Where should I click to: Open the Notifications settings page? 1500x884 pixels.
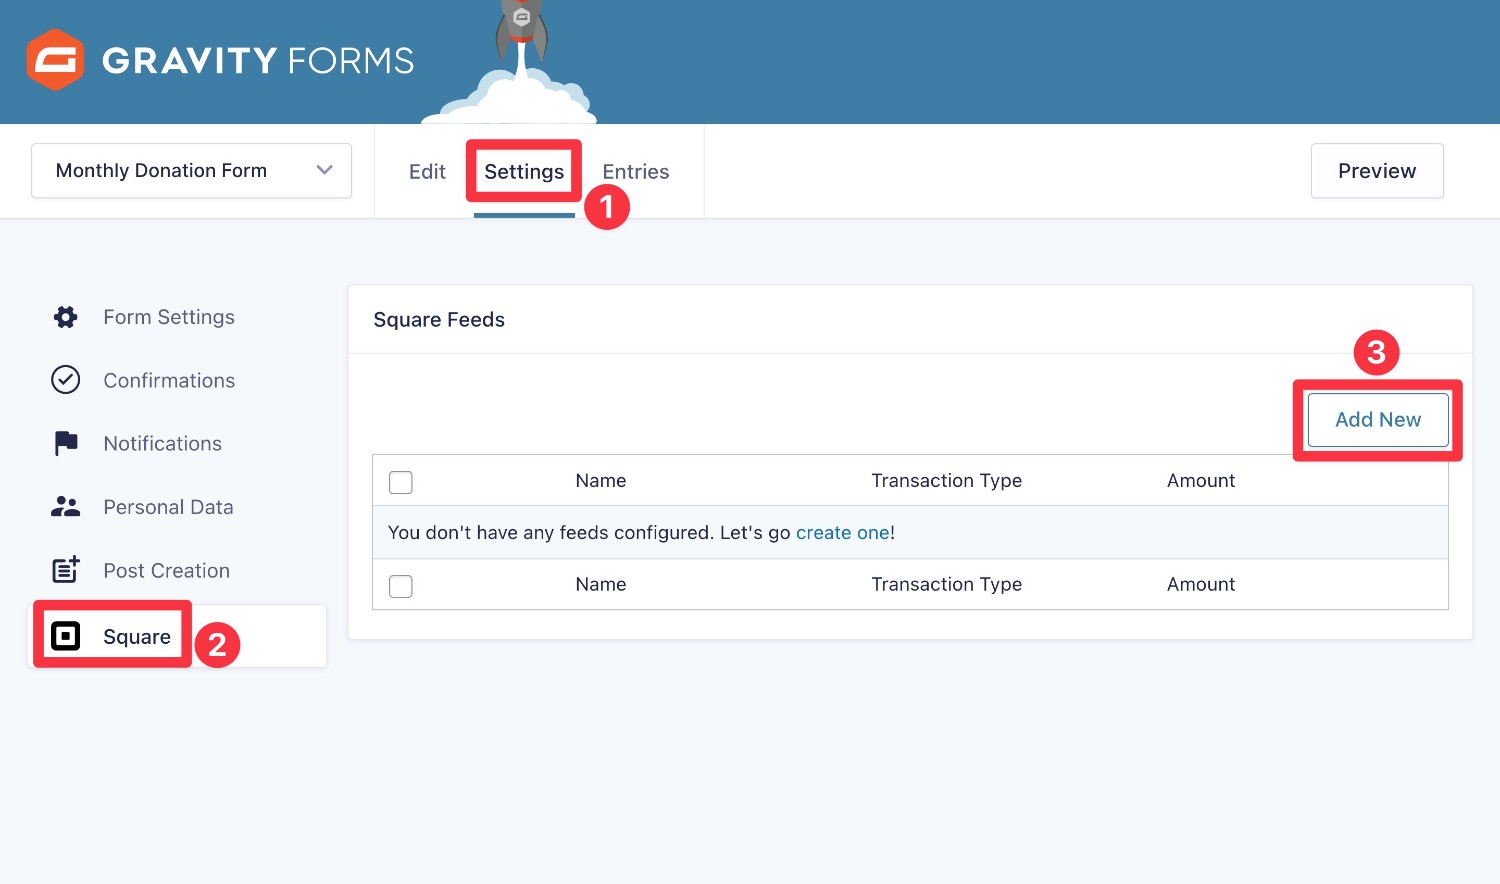[x=162, y=444]
